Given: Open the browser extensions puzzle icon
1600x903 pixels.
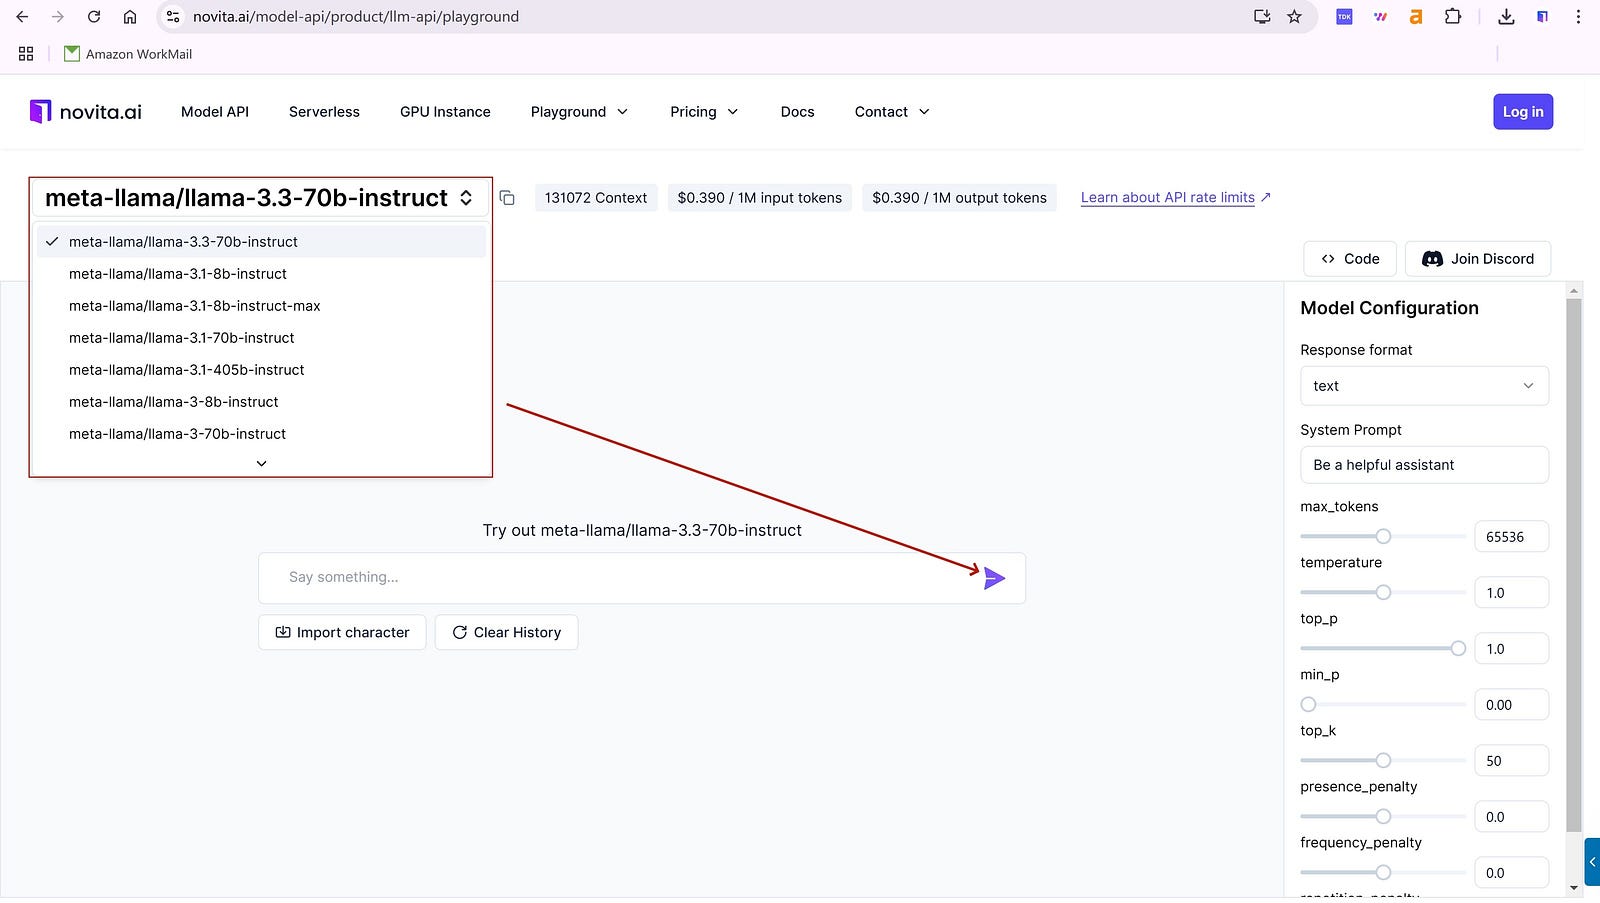Looking at the screenshot, I should tap(1453, 17).
